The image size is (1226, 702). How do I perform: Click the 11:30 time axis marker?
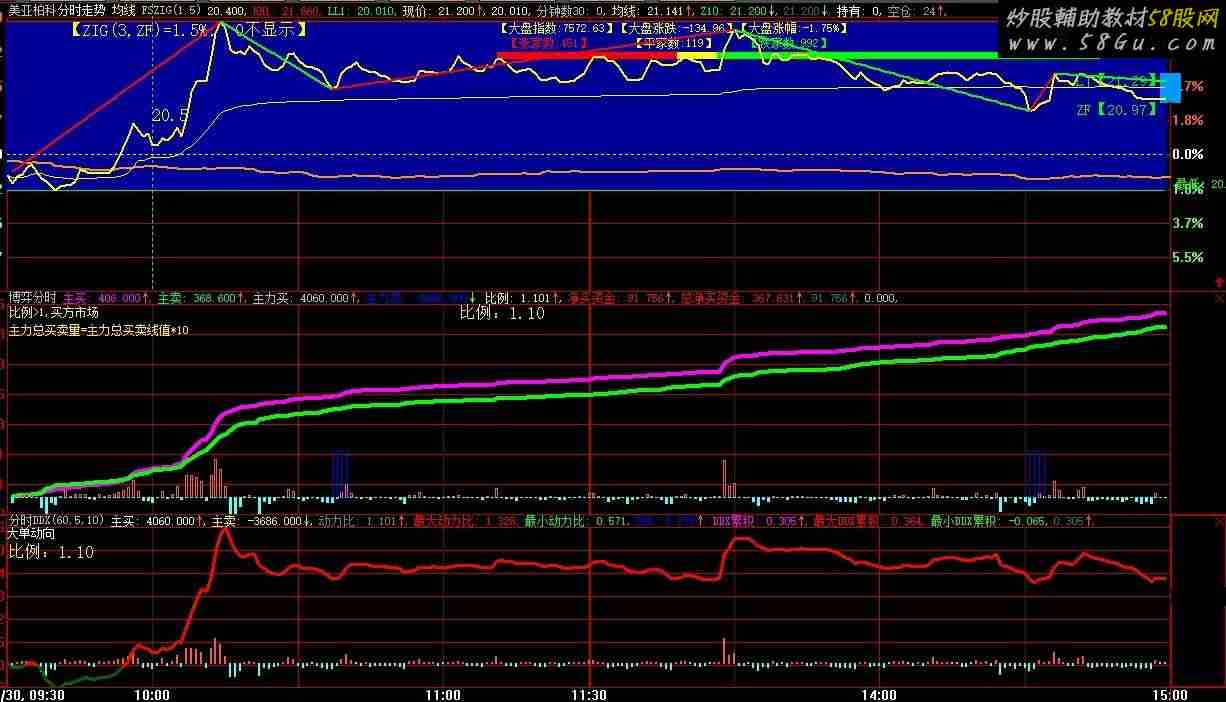[x=588, y=694]
